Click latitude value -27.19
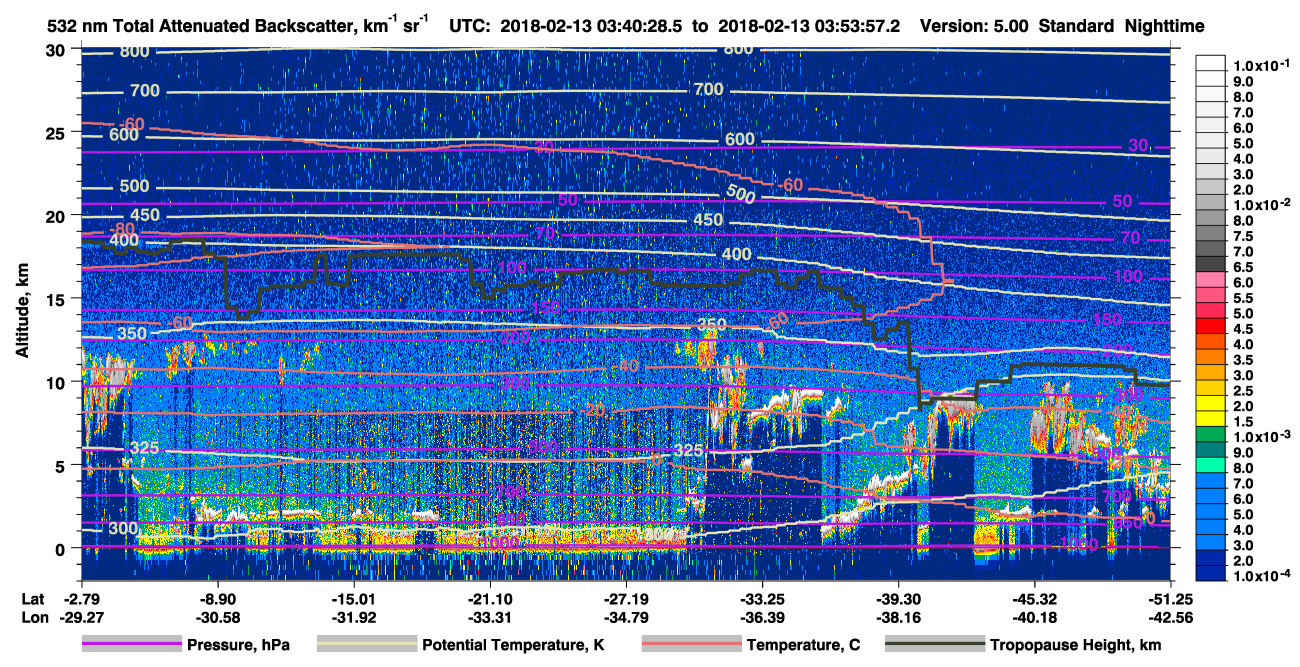This screenshot has width=1300, height=667. coord(626,598)
